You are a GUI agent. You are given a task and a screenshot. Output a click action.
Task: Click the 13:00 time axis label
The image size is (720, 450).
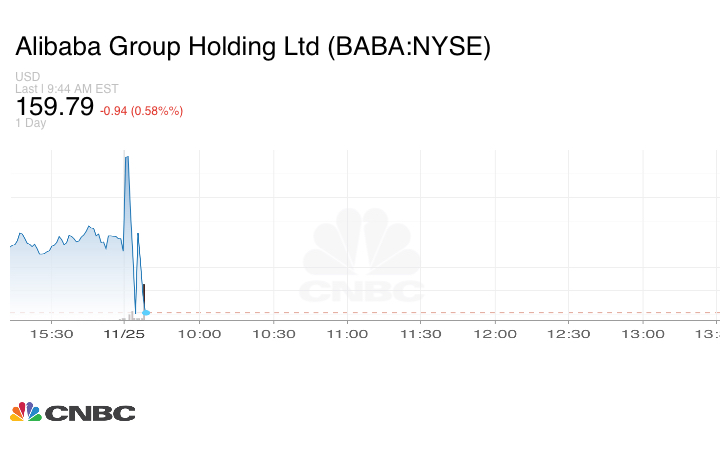[x=642, y=333]
